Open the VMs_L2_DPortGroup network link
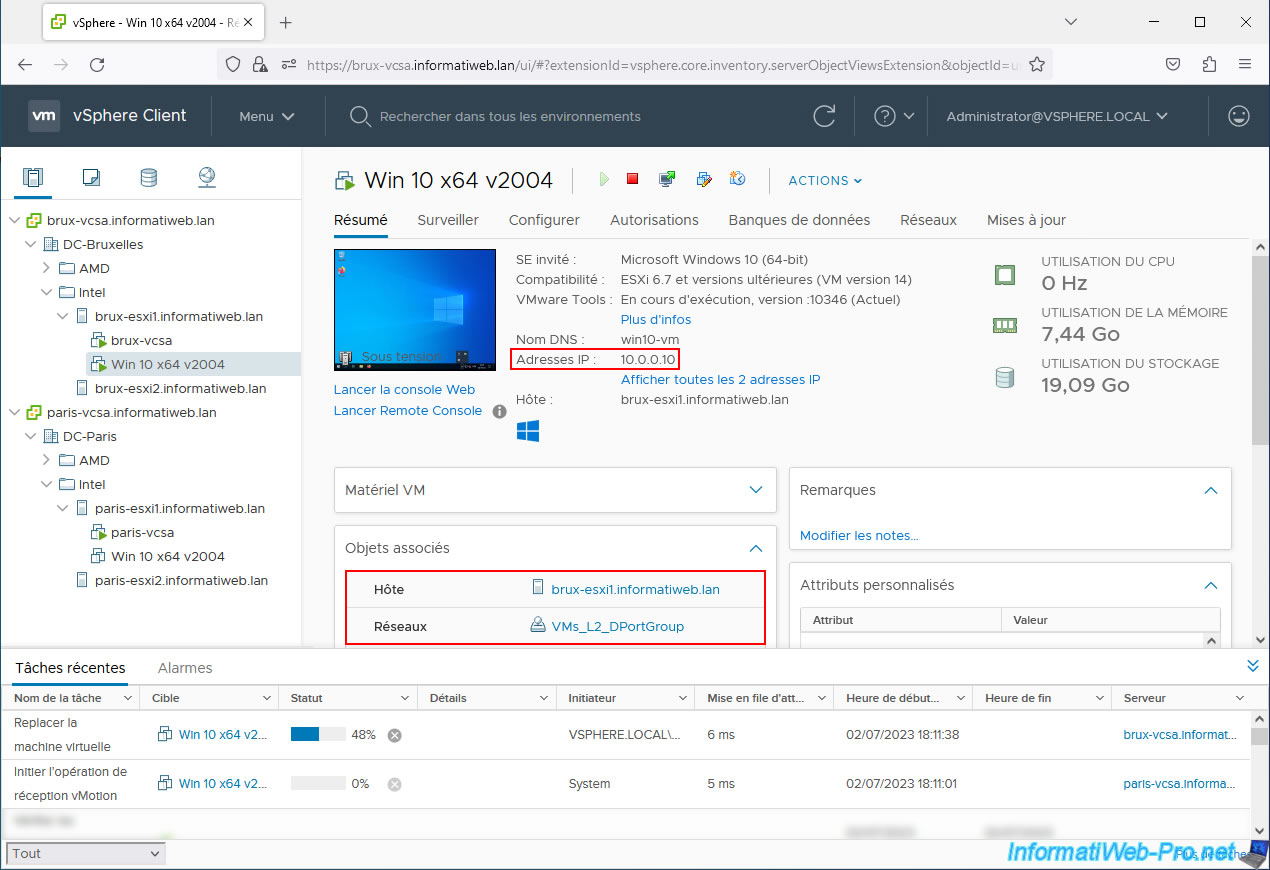Screen dimensions: 1270x870 click(618, 627)
